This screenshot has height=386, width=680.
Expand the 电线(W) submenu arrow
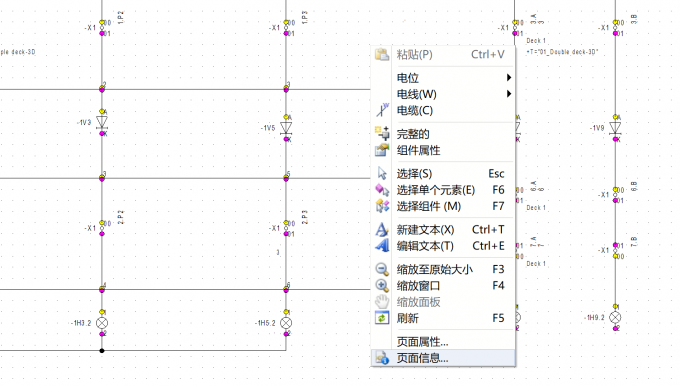(x=509, y=94)
